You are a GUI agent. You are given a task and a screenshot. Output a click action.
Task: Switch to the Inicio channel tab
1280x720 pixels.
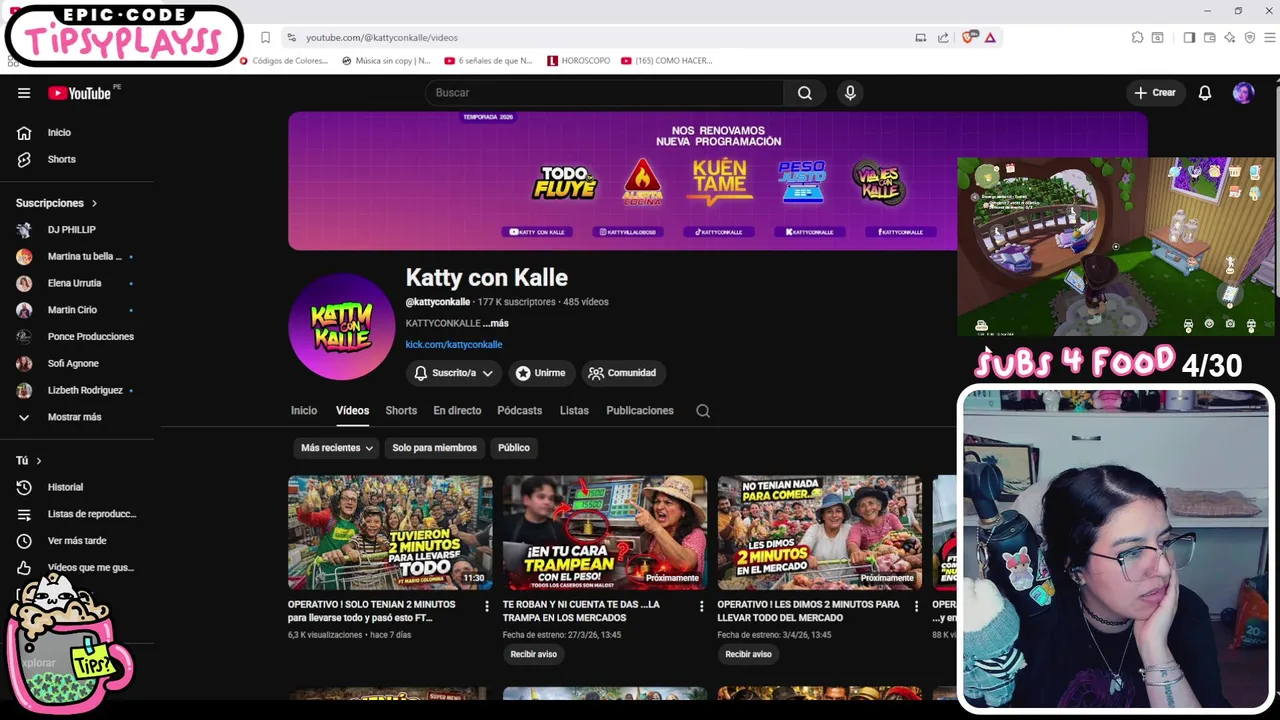[304, 411]
